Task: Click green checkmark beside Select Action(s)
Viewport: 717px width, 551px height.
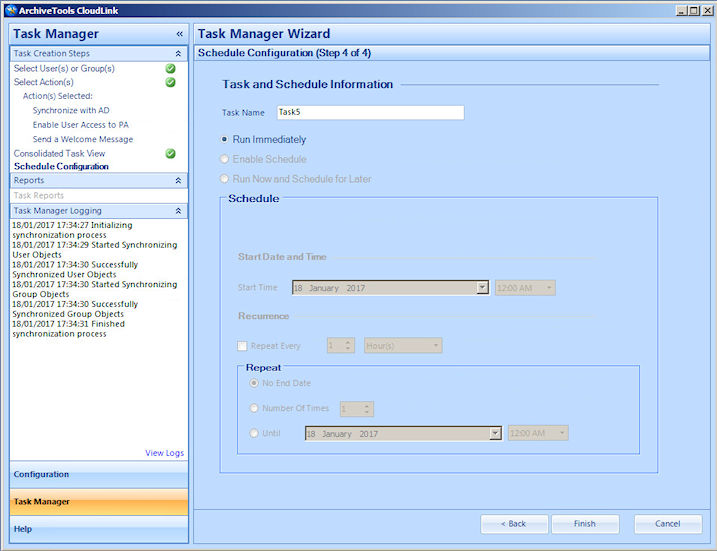Action: coord(171,82)
